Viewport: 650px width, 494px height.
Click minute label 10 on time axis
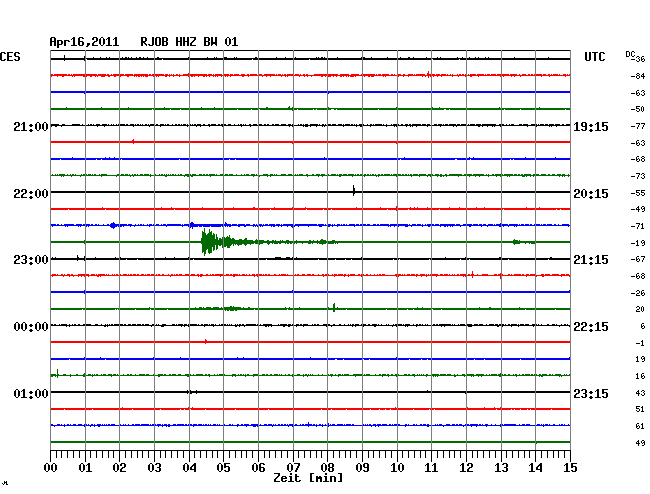[397, 468]
